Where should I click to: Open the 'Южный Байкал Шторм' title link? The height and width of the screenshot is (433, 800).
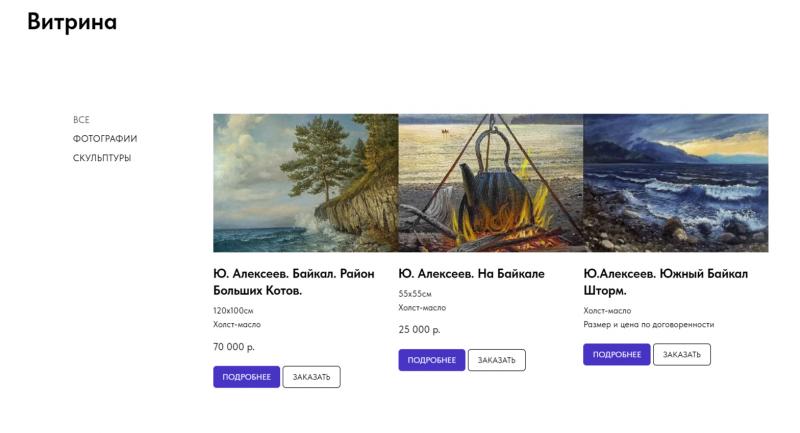665,282
